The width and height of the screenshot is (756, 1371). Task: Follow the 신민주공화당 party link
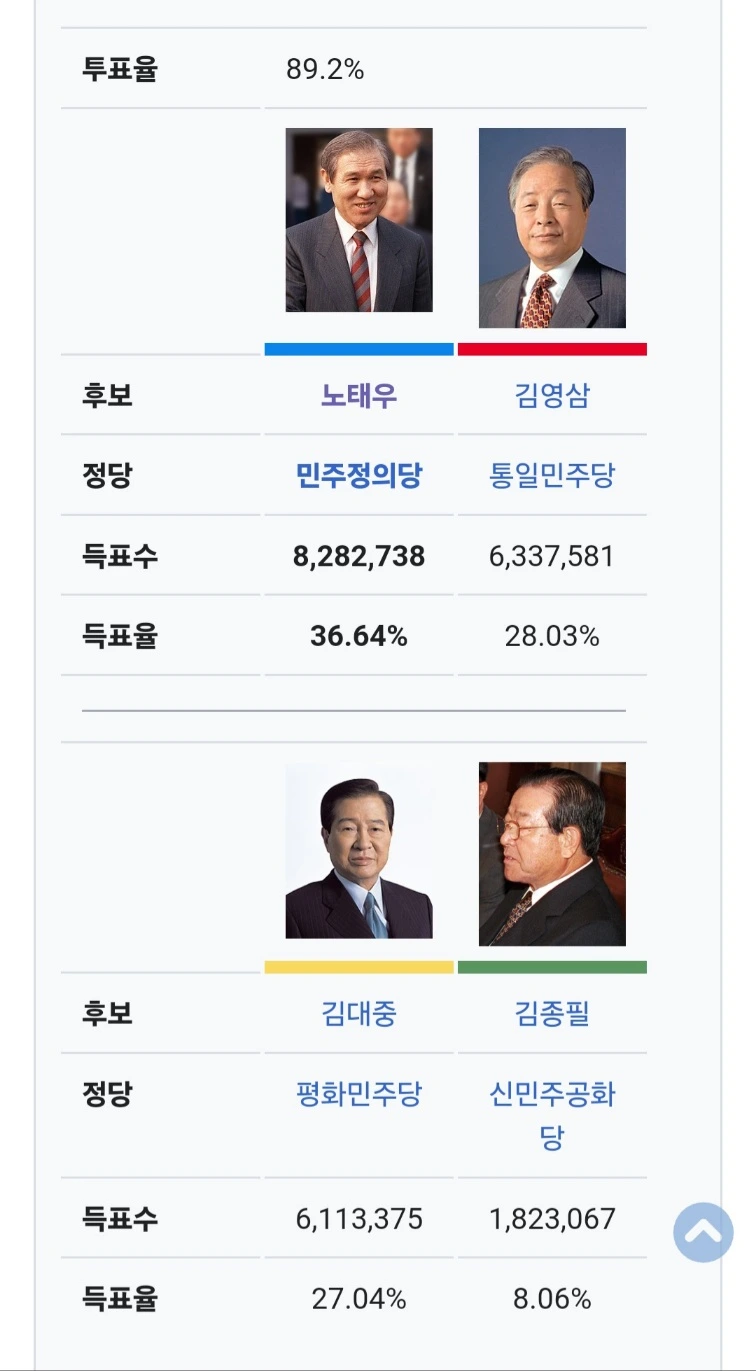[552, 1115]
